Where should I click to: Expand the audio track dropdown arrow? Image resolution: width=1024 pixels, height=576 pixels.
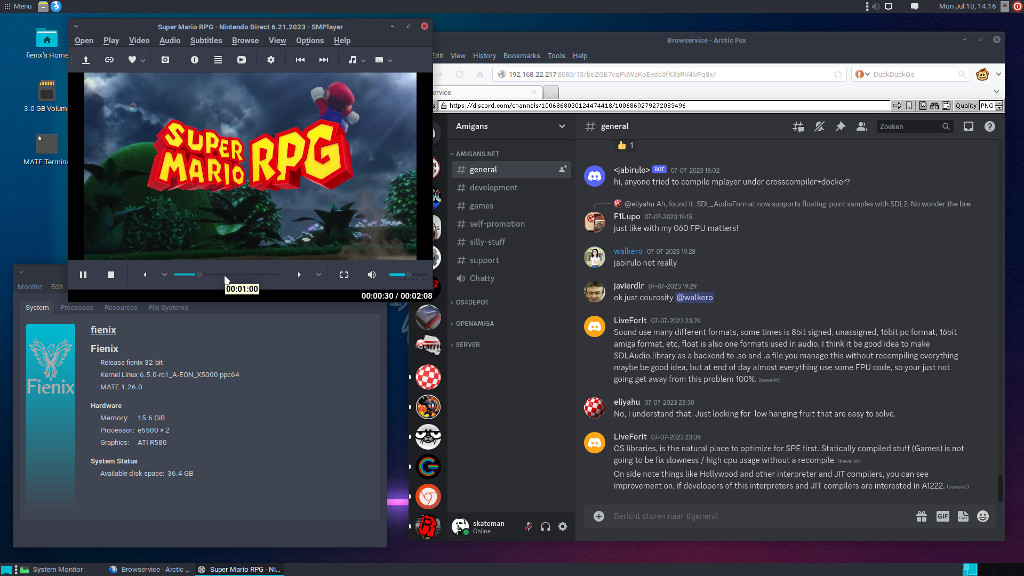click(x=363, y=61)
